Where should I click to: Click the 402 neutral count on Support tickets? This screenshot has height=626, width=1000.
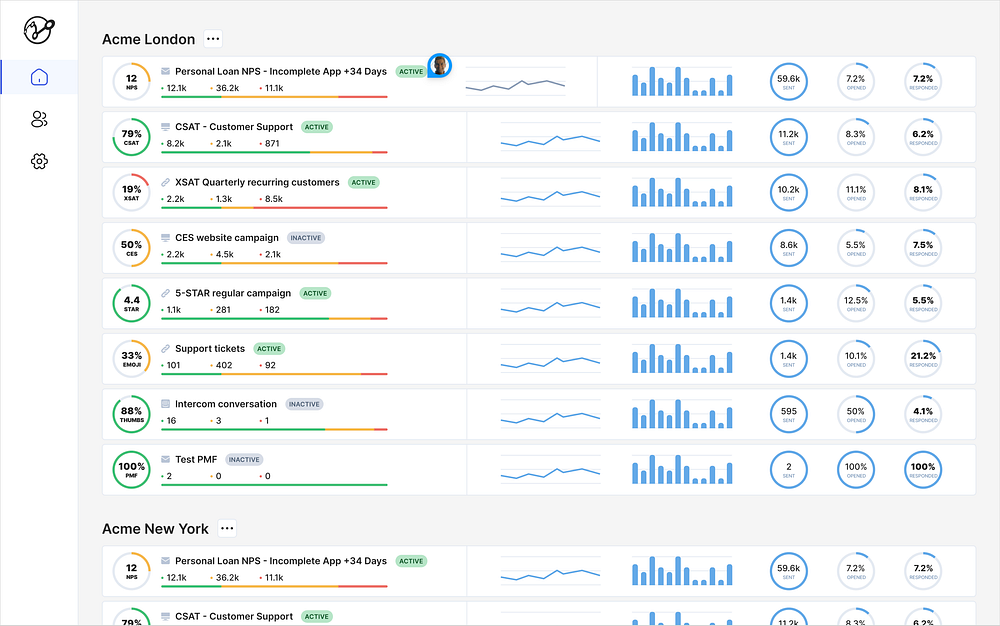224,365
